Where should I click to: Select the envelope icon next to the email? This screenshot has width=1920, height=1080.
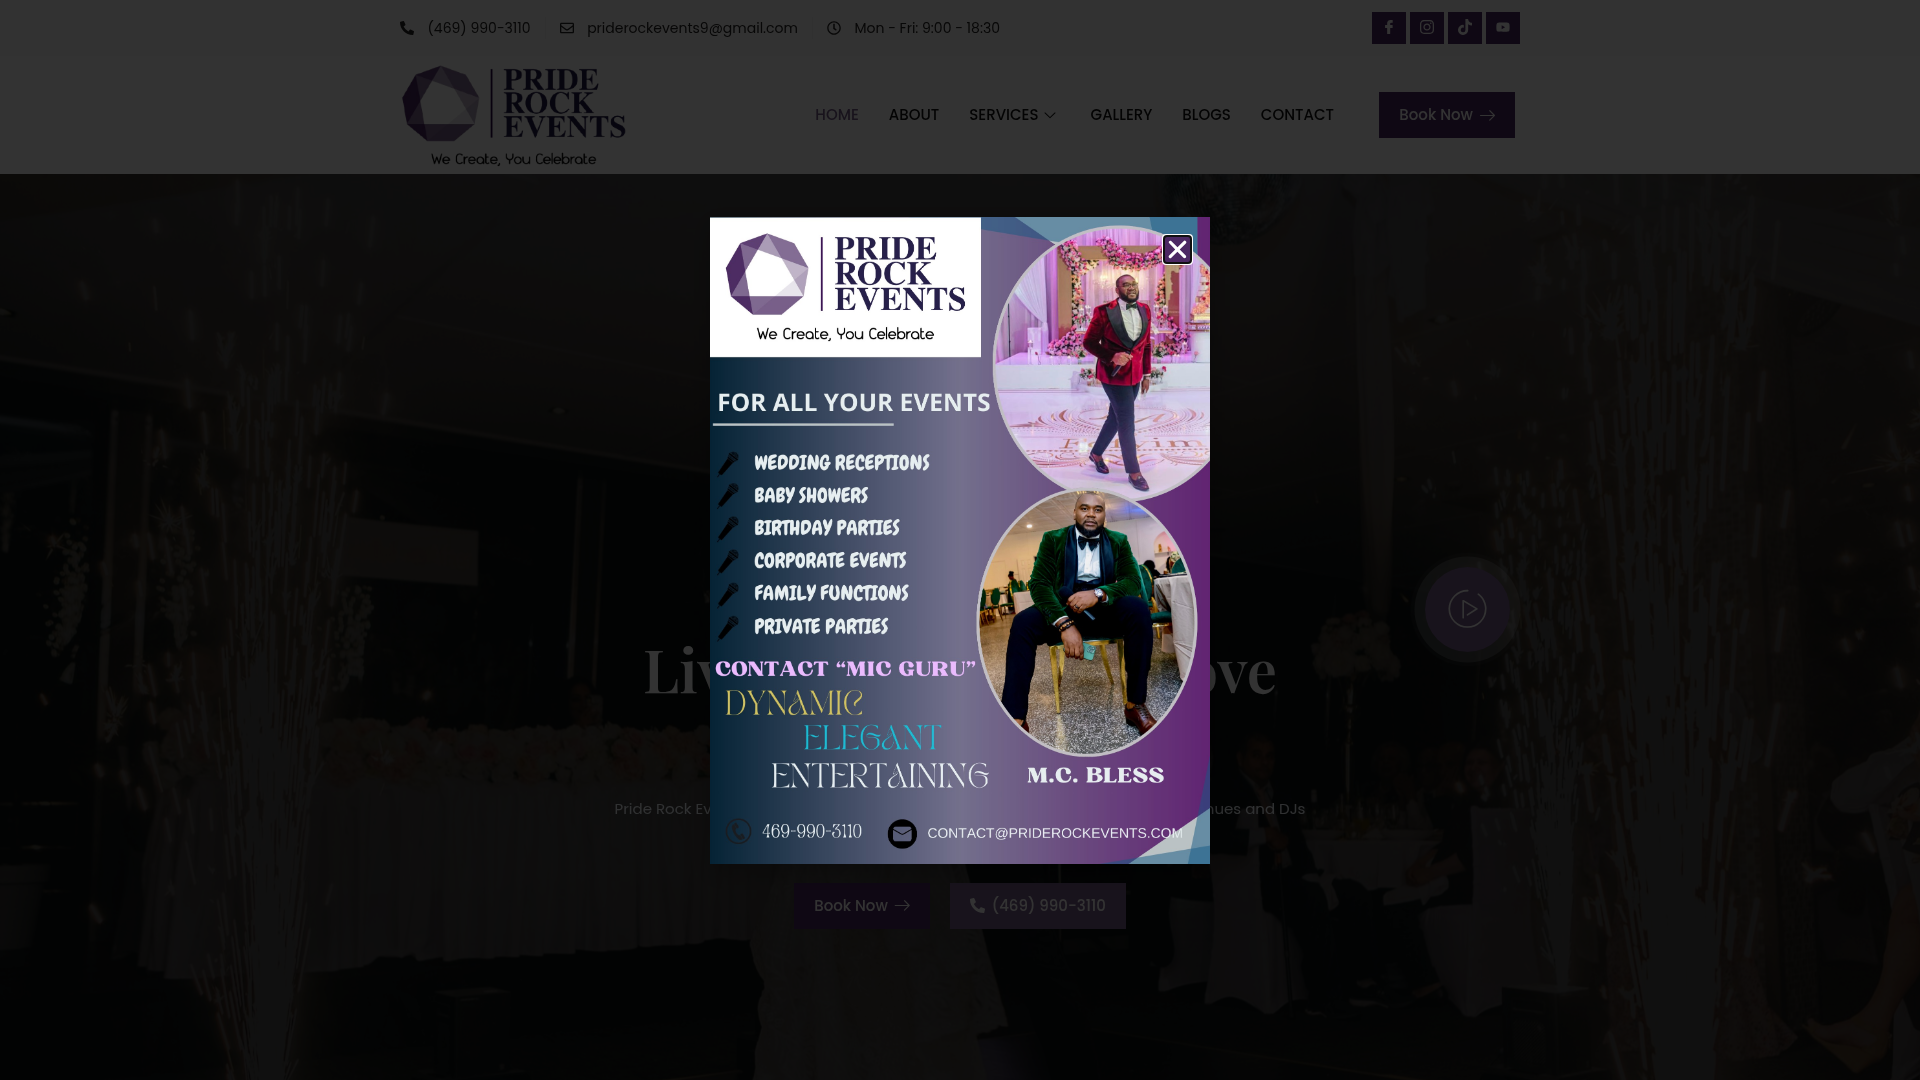567,28
